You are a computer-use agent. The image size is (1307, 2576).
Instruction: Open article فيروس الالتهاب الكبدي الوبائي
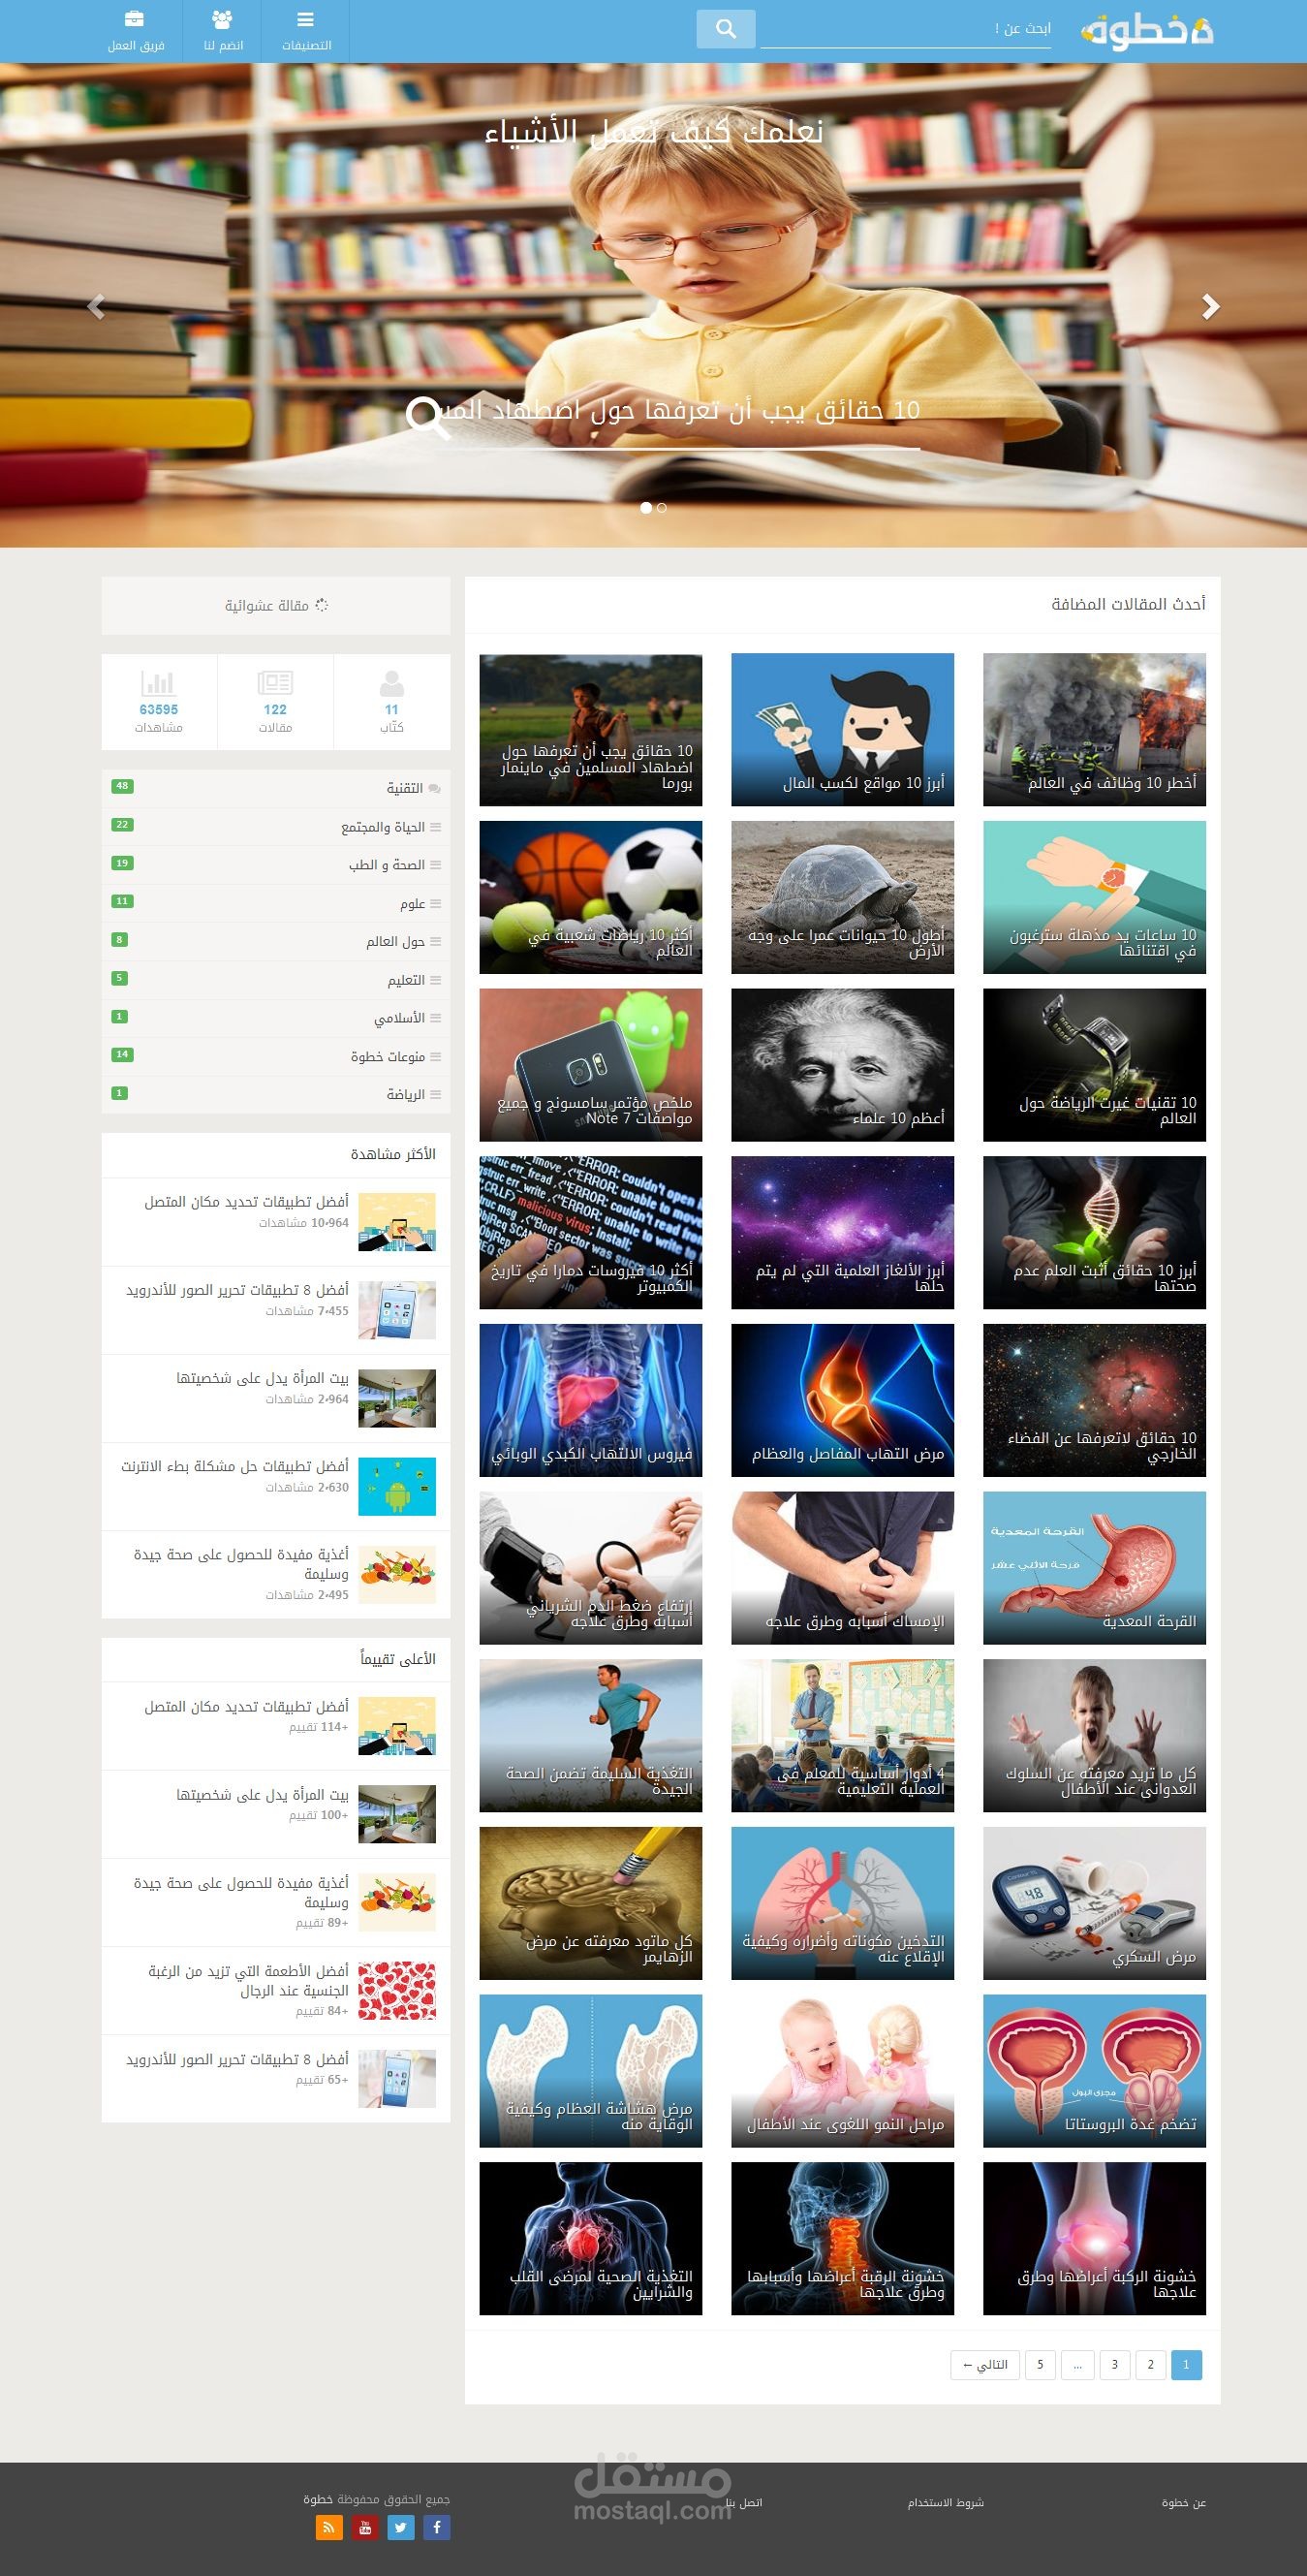click(x=591, y=1400)
